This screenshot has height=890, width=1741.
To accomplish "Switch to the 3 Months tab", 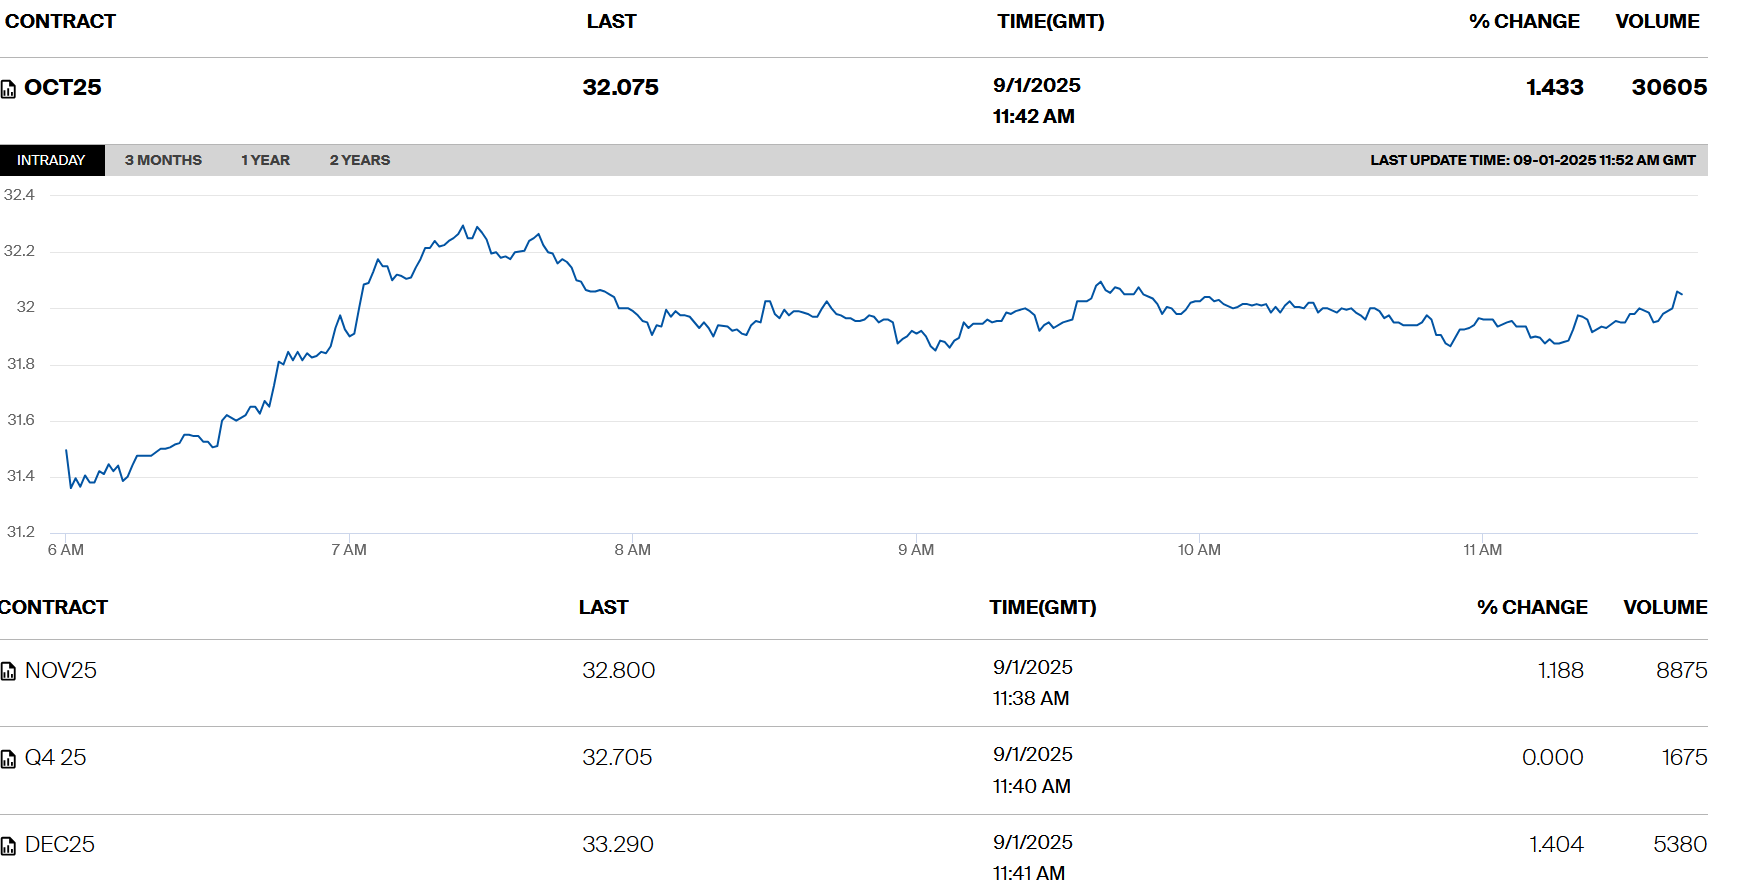I will [163, 160].
